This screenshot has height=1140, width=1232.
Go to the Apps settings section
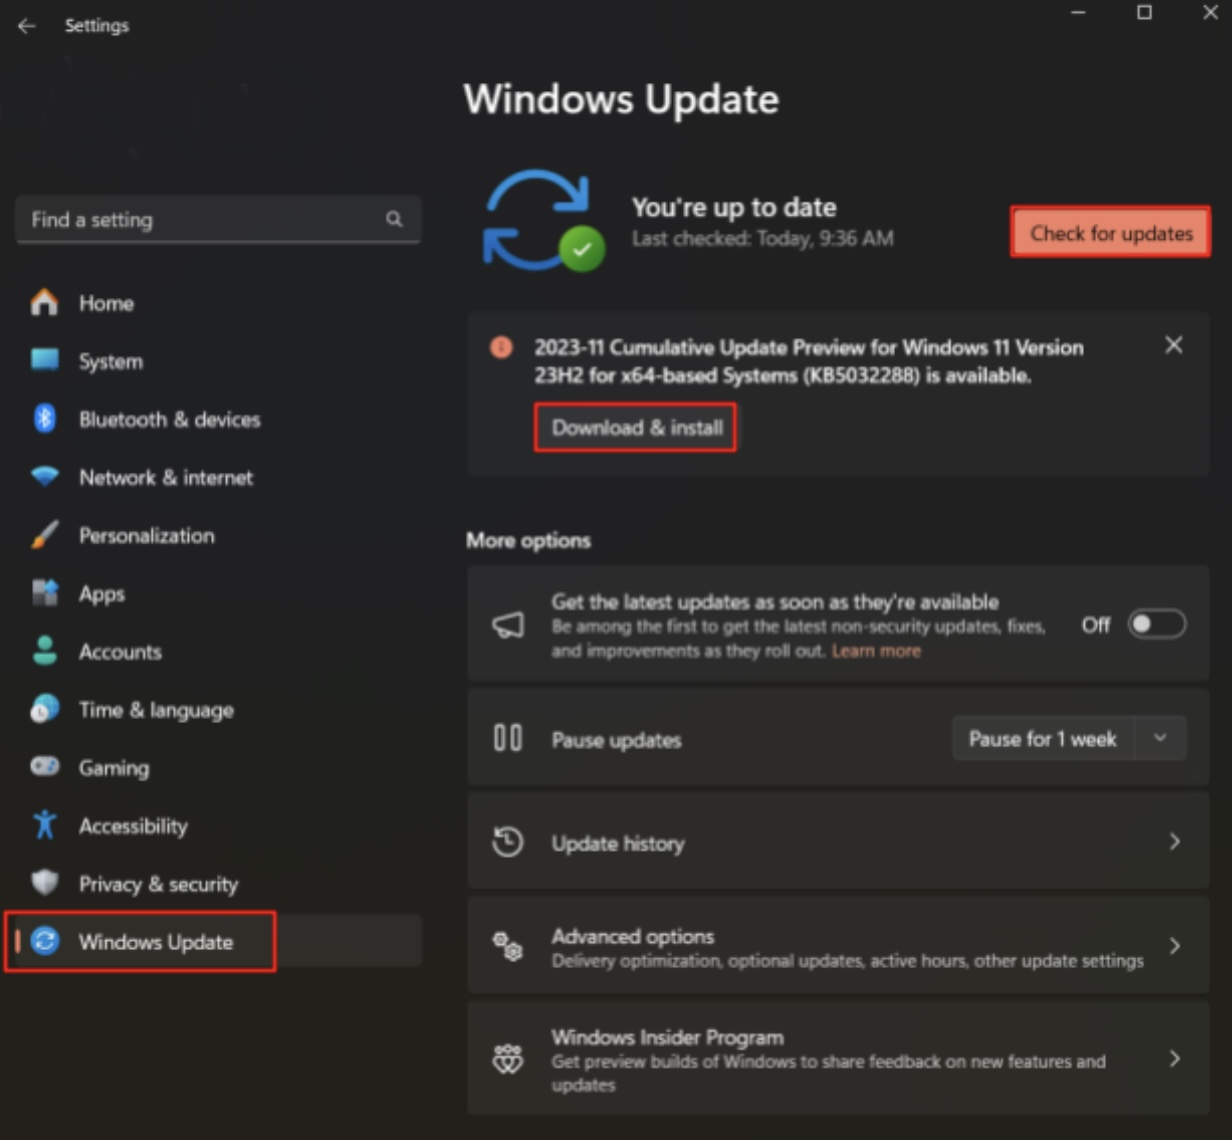102,593
